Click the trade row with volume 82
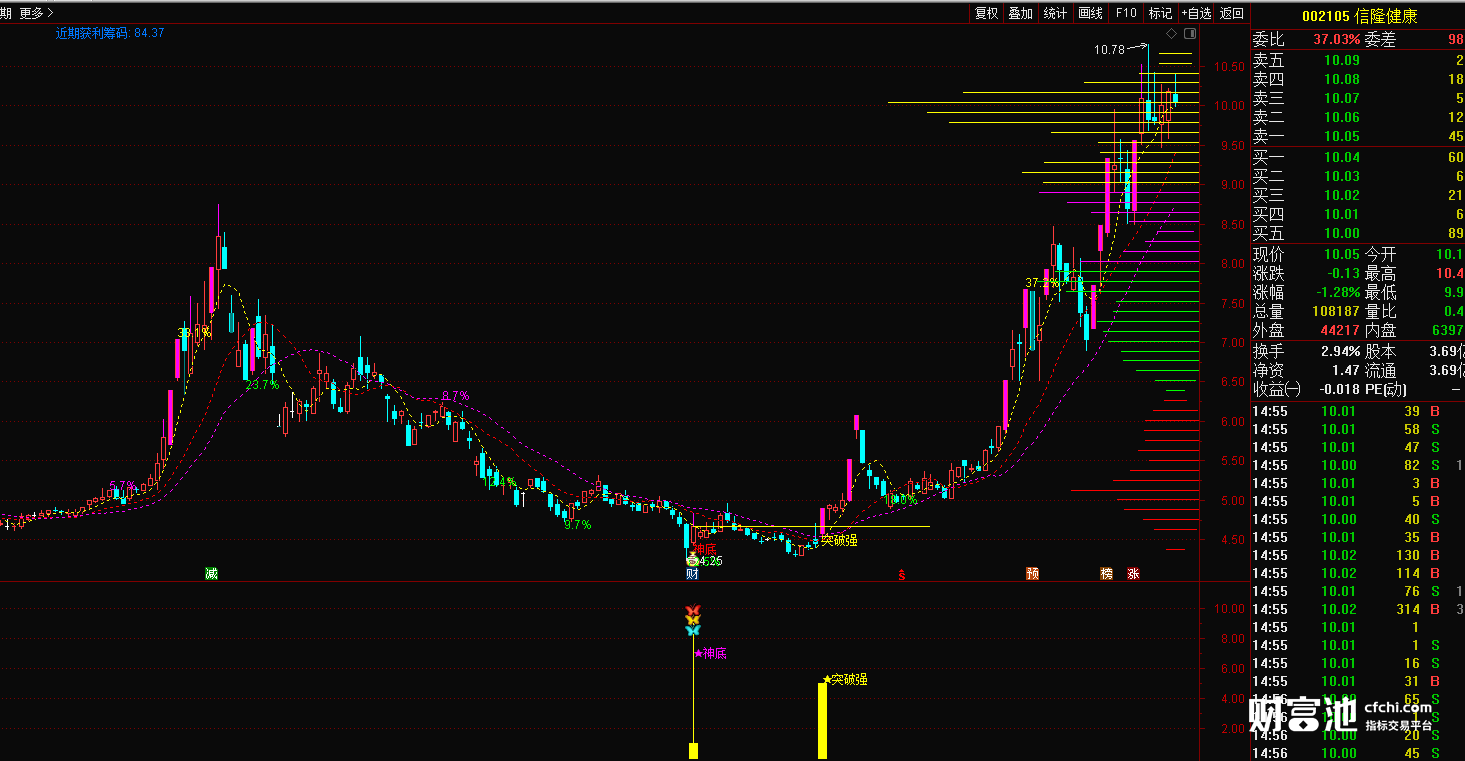Image resolution: width=1465 pixels, height=761 pixels. tap(1357, 465)
